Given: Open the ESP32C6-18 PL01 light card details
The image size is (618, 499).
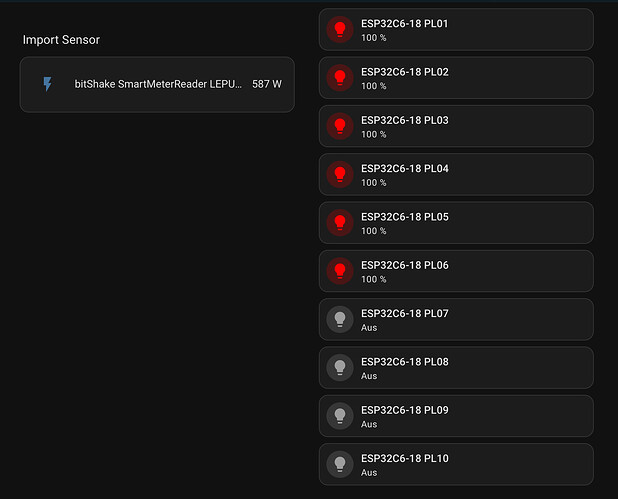Looking at the screenshot, I should [x=456, y=30].
